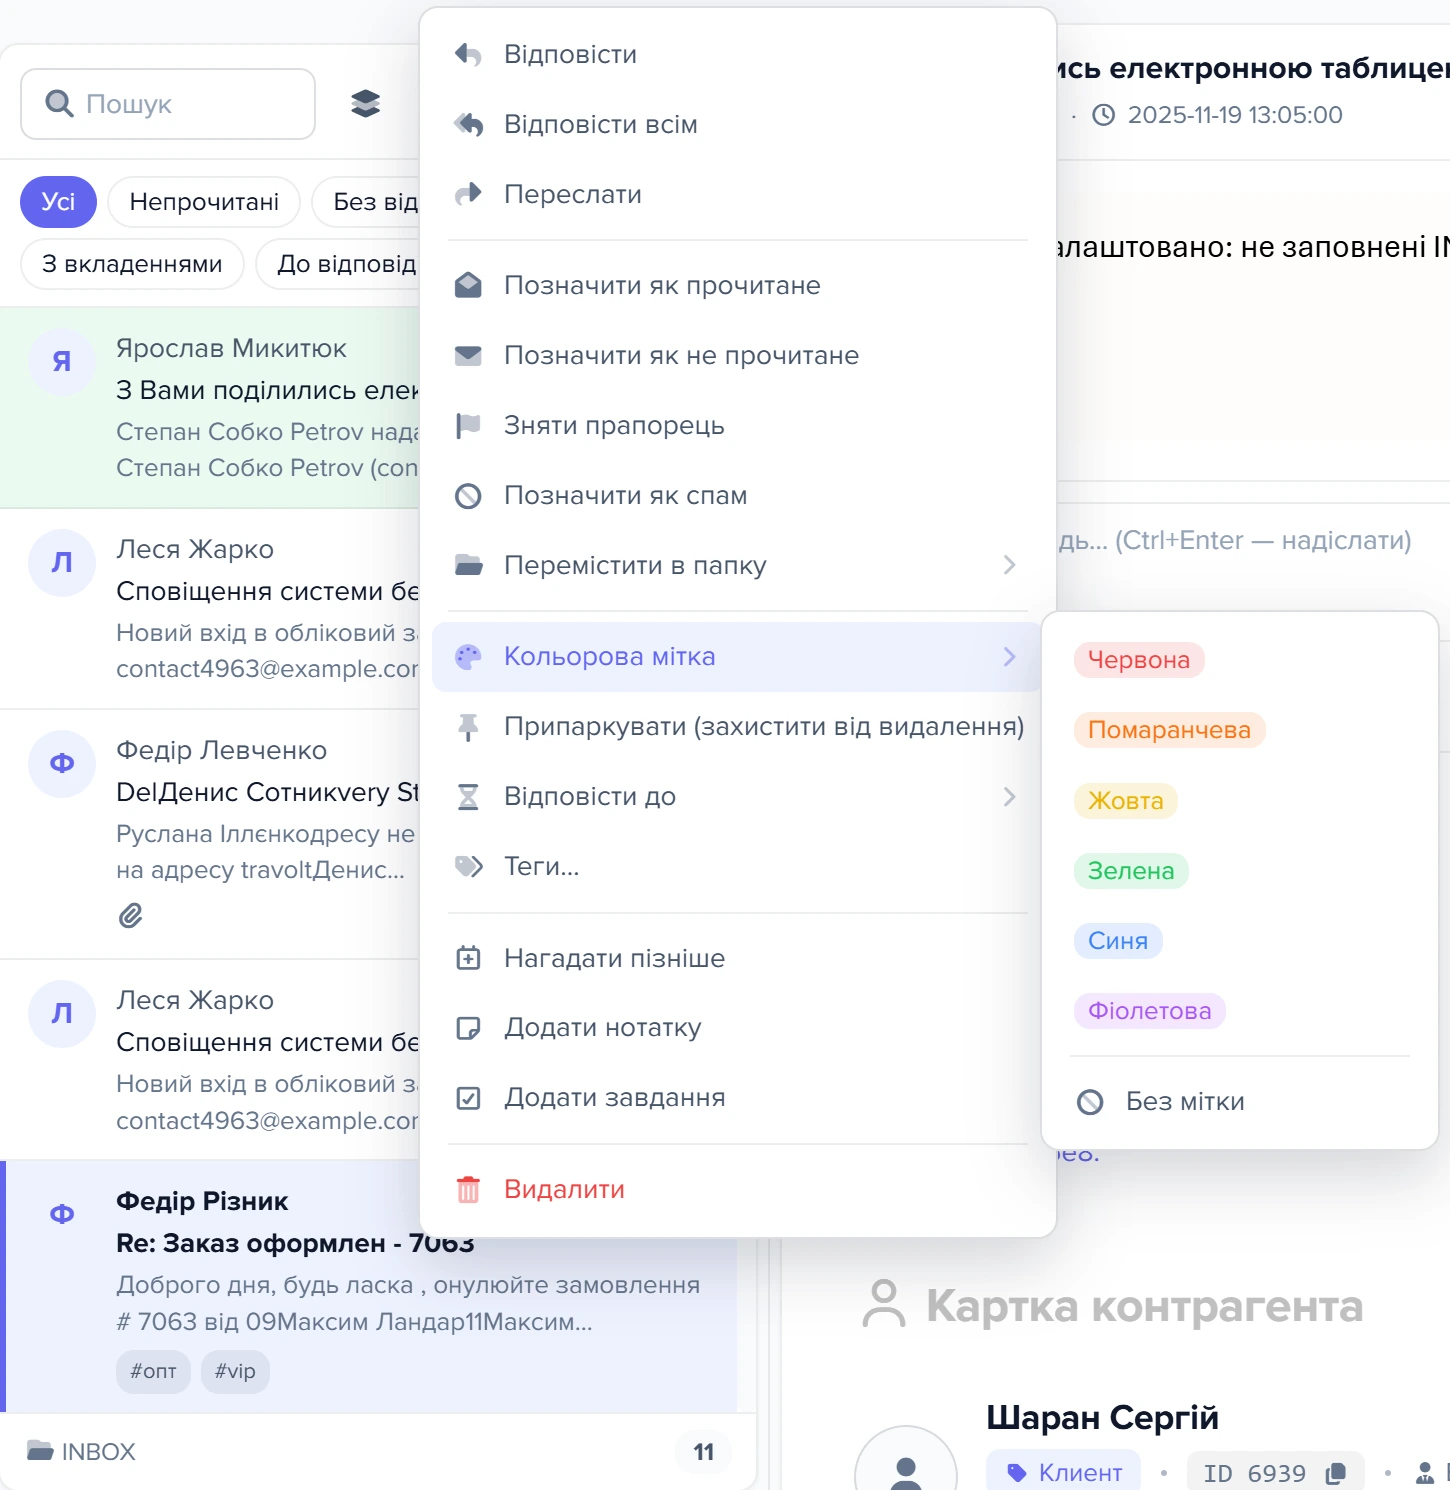
Task: Click the forward arrow icon beside Переслати
Action: [468, 194]
